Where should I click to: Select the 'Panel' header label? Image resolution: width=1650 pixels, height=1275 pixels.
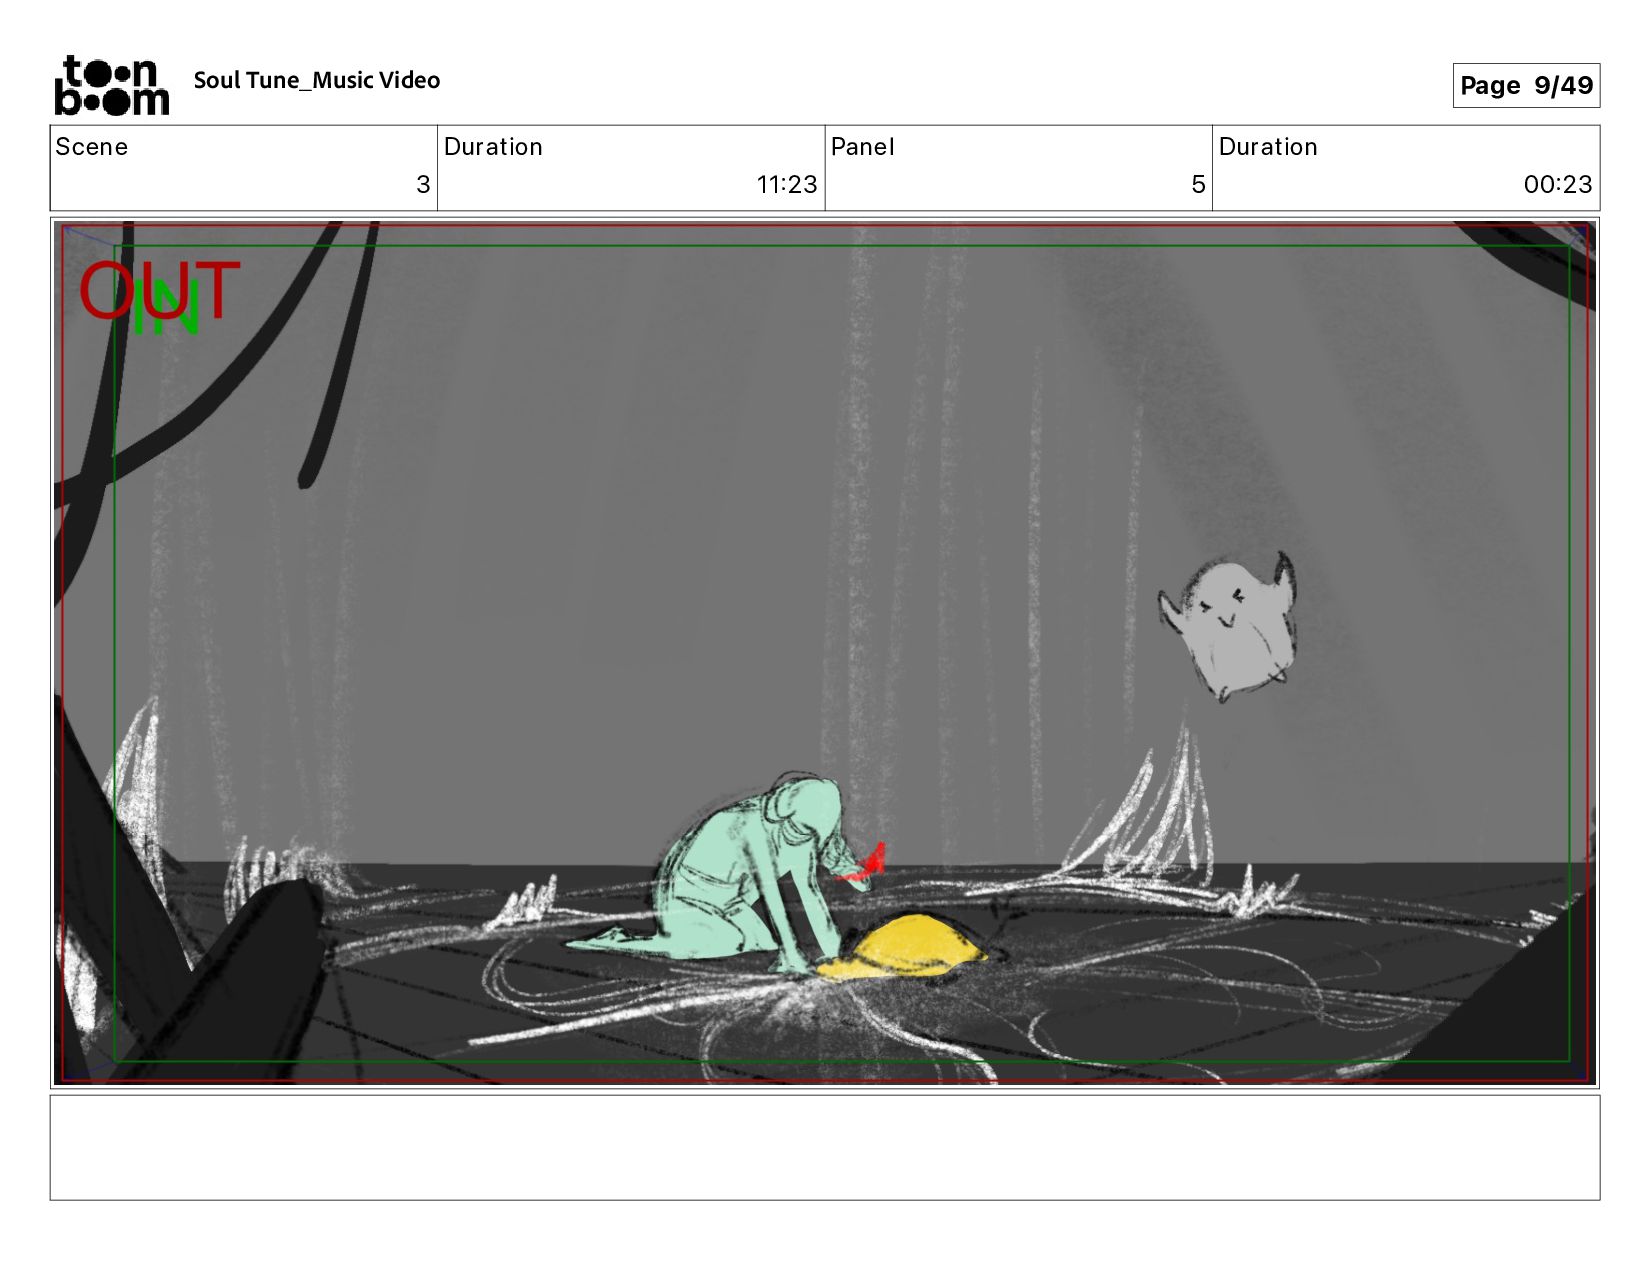(x=863, y=147)
